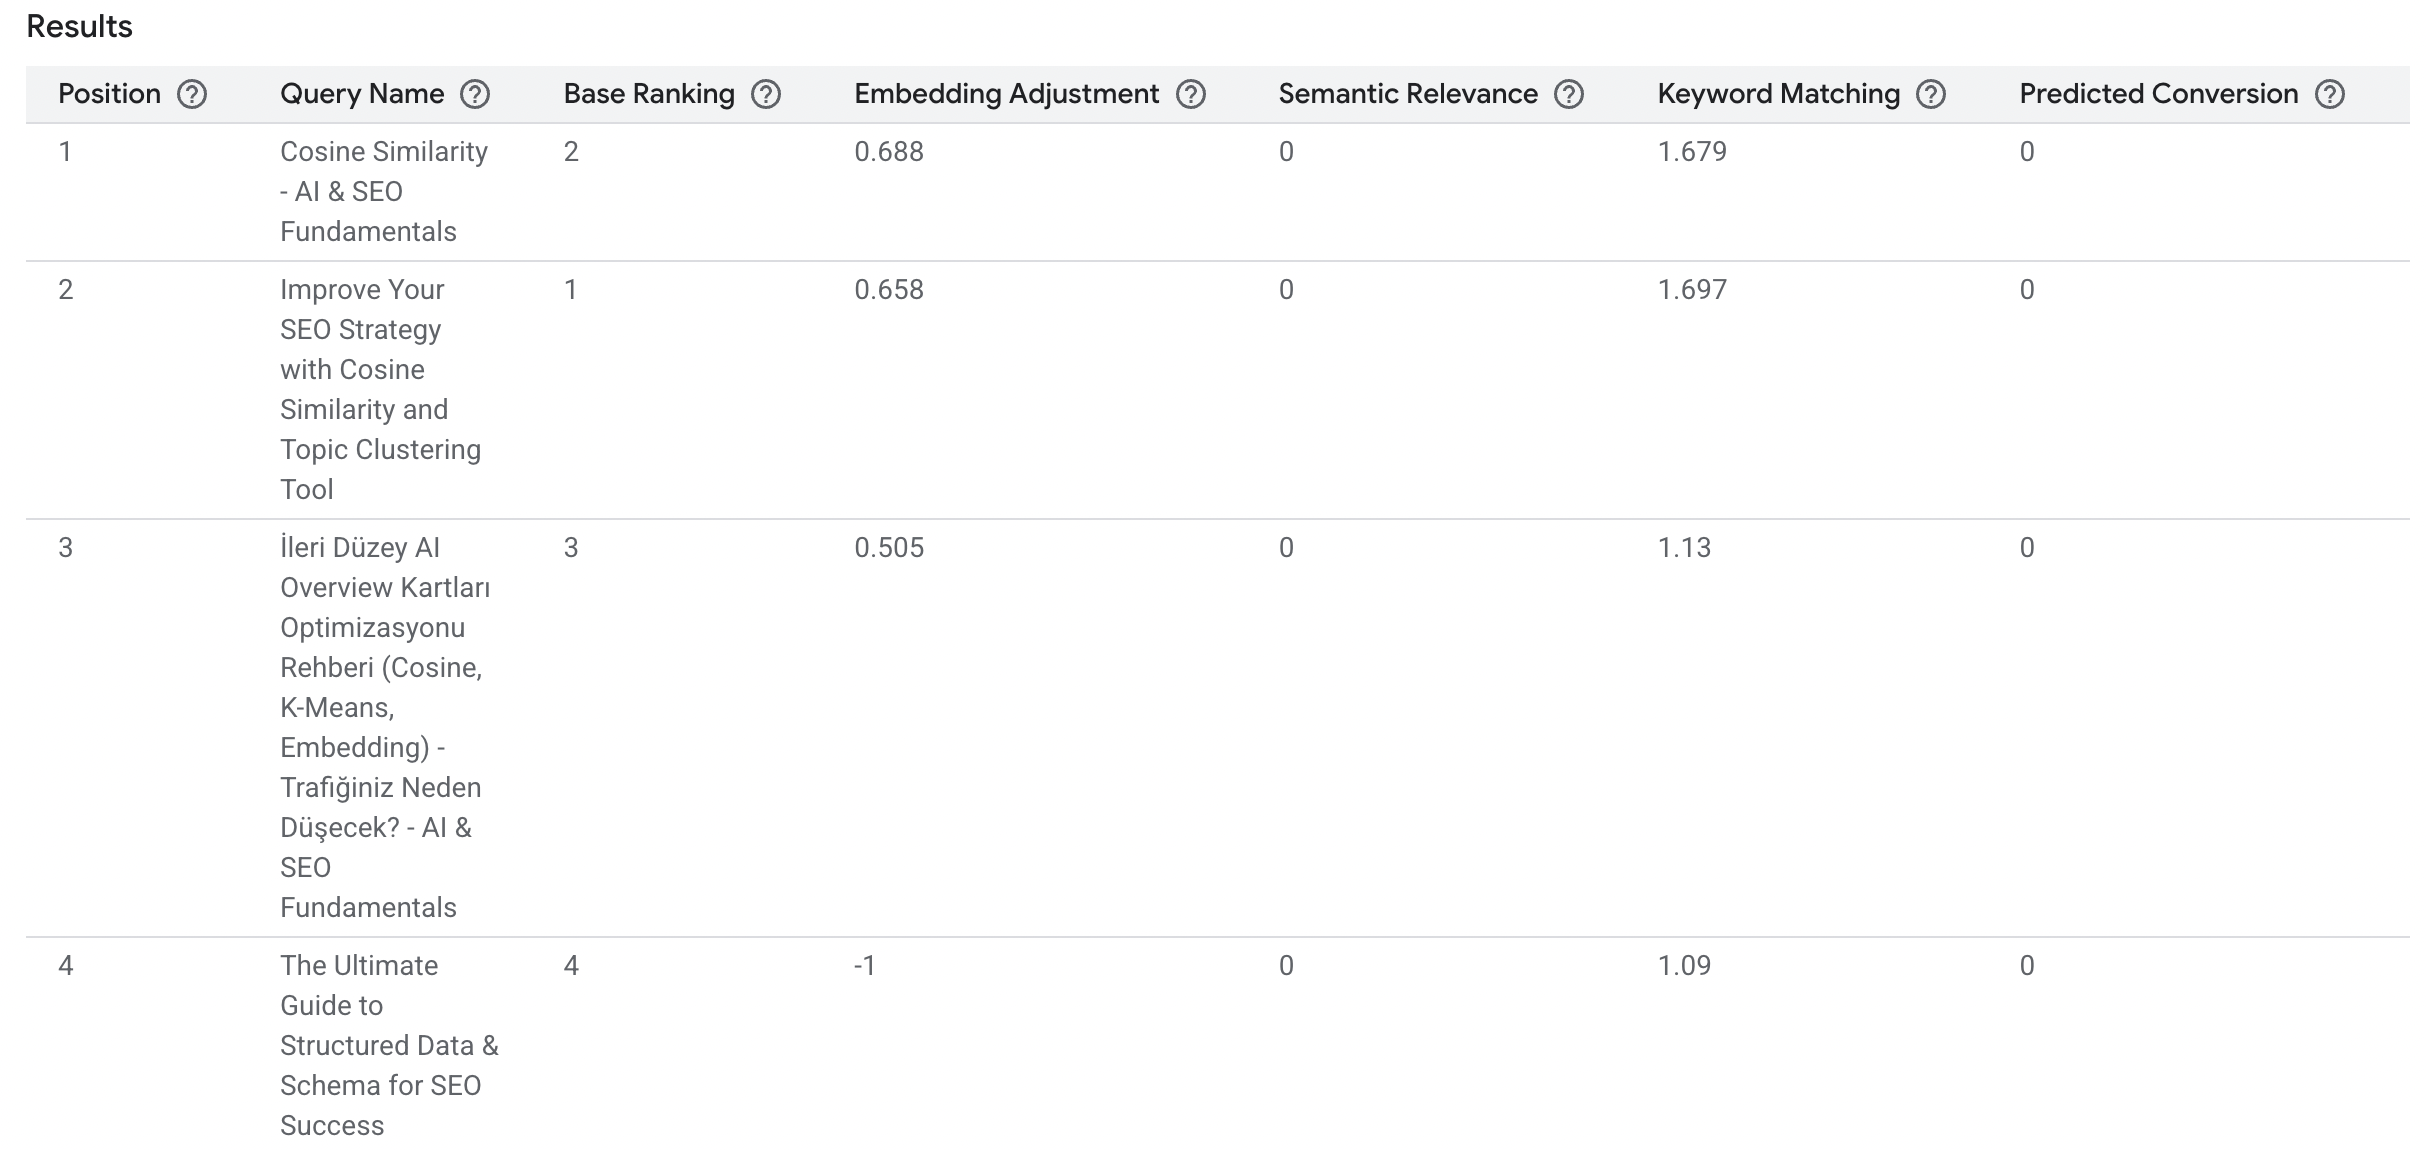Open the Query Name help tooltip icon
2426x1150 pixels.
[x=475, y=95]
